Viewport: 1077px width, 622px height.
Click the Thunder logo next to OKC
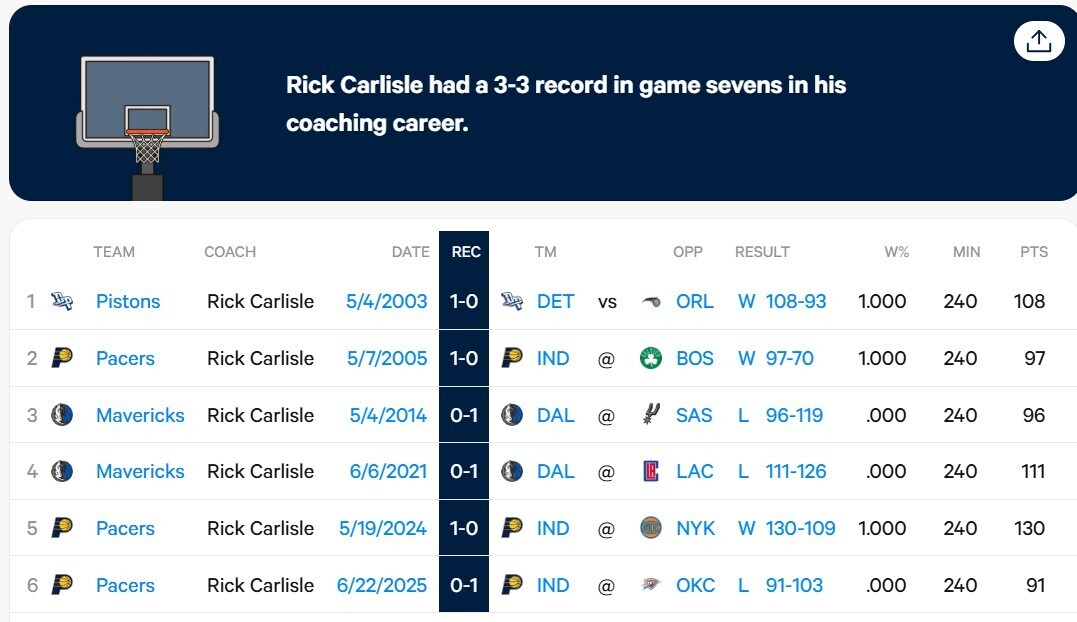(x=651, y=585)
